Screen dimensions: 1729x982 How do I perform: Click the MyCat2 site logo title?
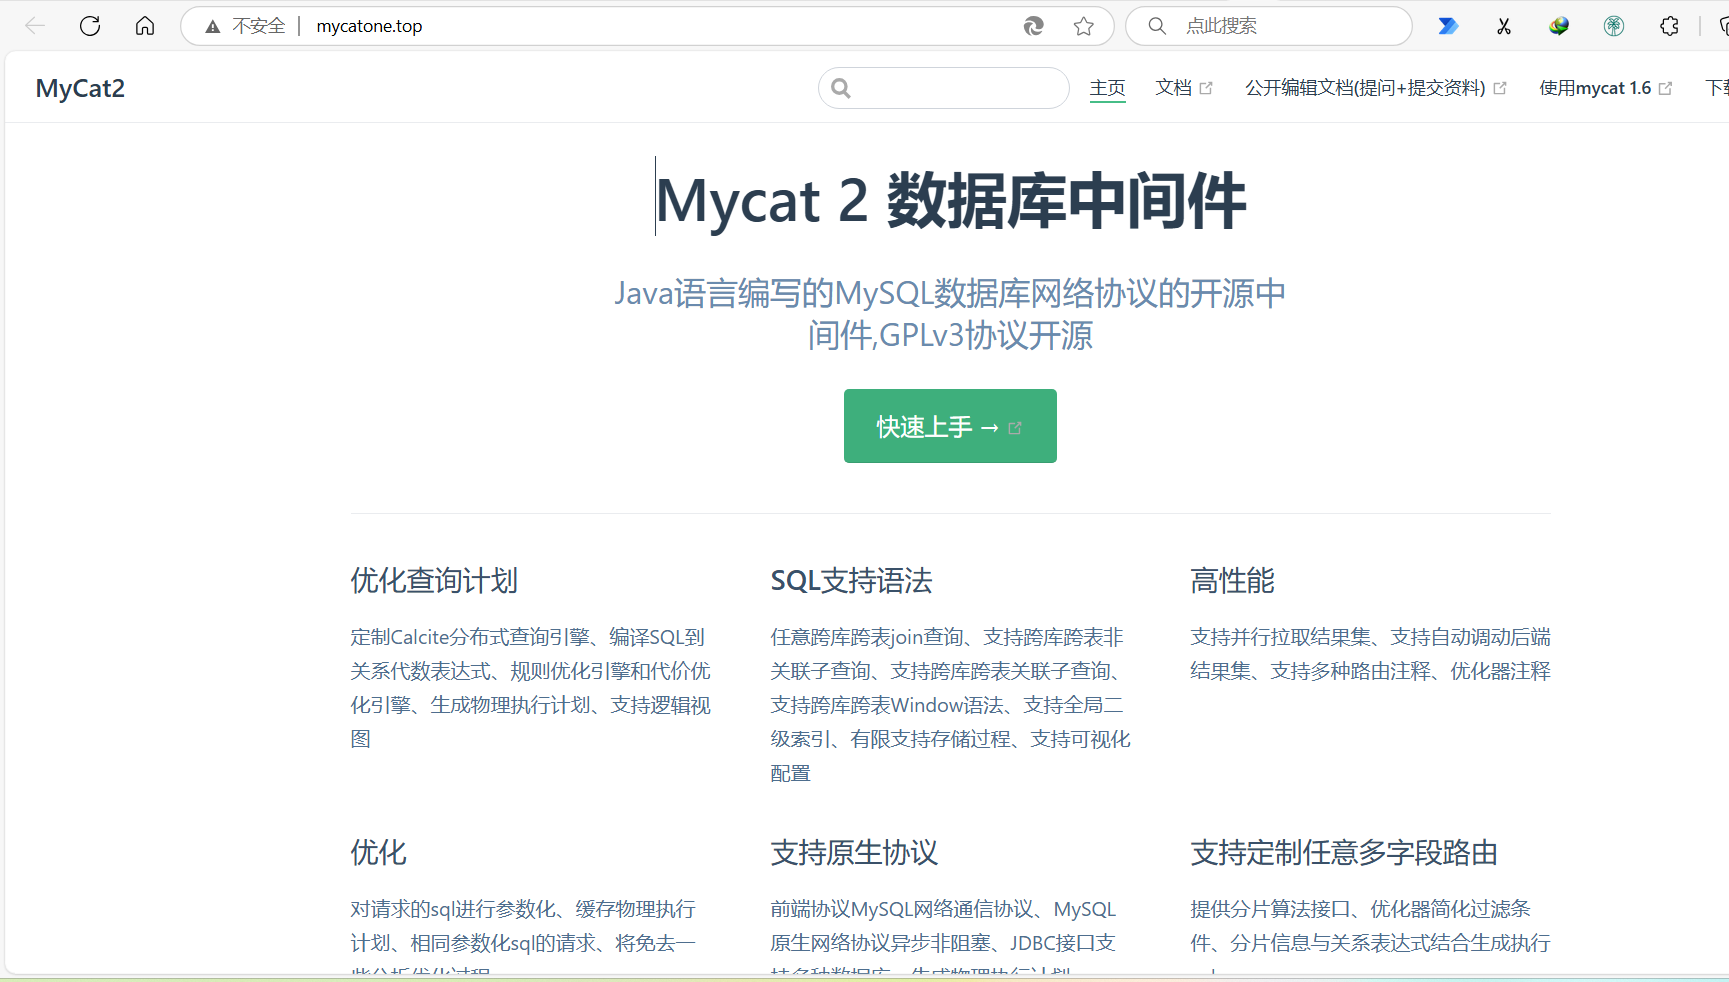point(80,88)
